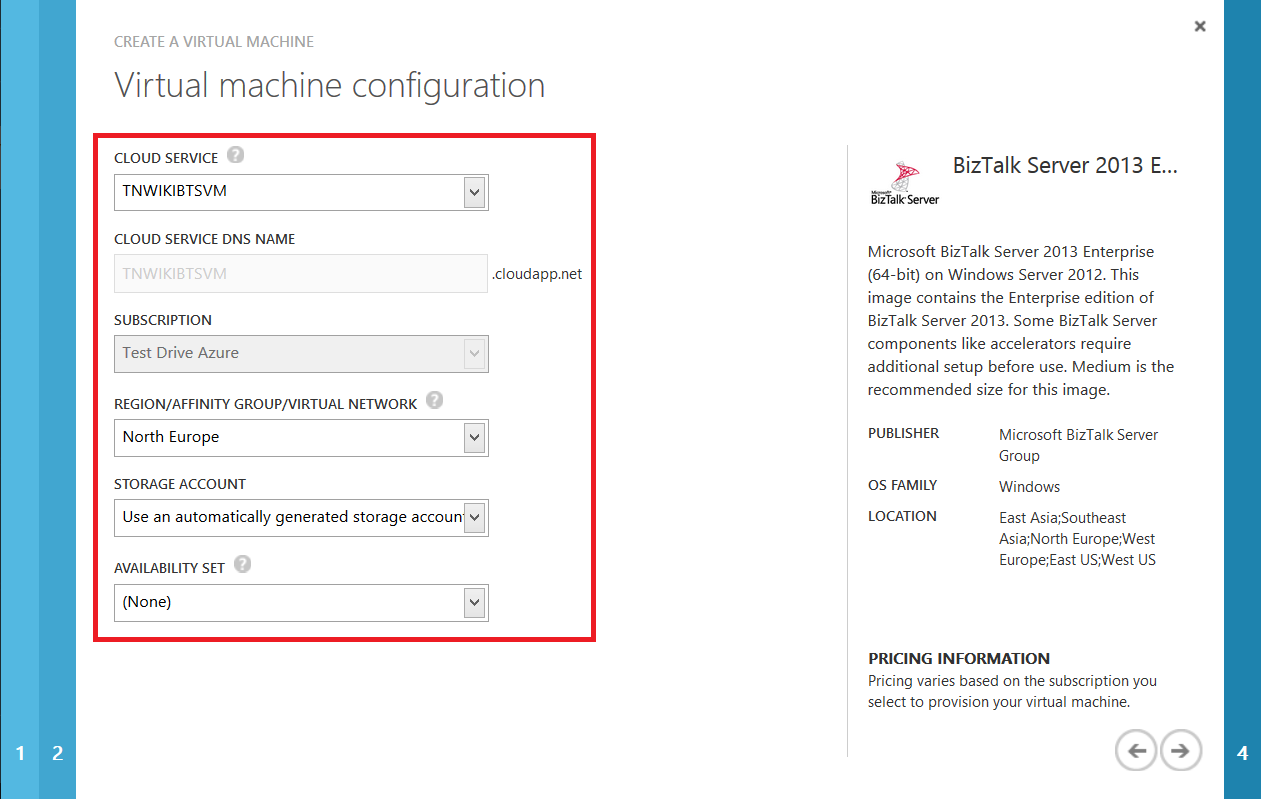The width and height of the screenshot is (1261, 799).
Task: Click the PUBLISHER label
Action: click(904, 433)
